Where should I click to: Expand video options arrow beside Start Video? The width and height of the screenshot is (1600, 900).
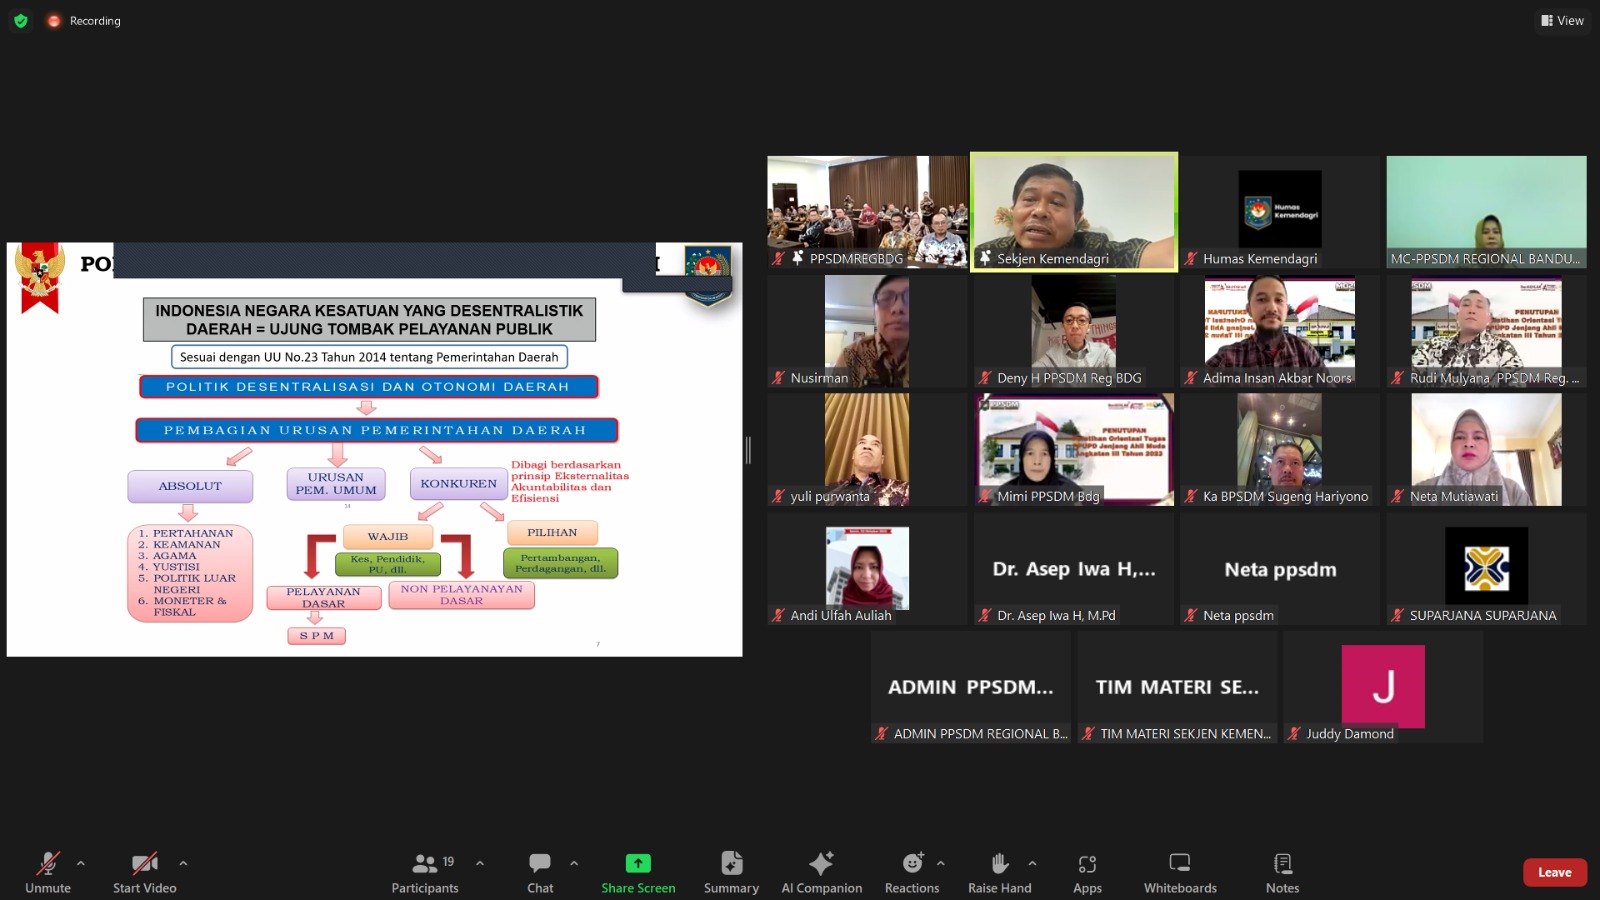(183, 863)
